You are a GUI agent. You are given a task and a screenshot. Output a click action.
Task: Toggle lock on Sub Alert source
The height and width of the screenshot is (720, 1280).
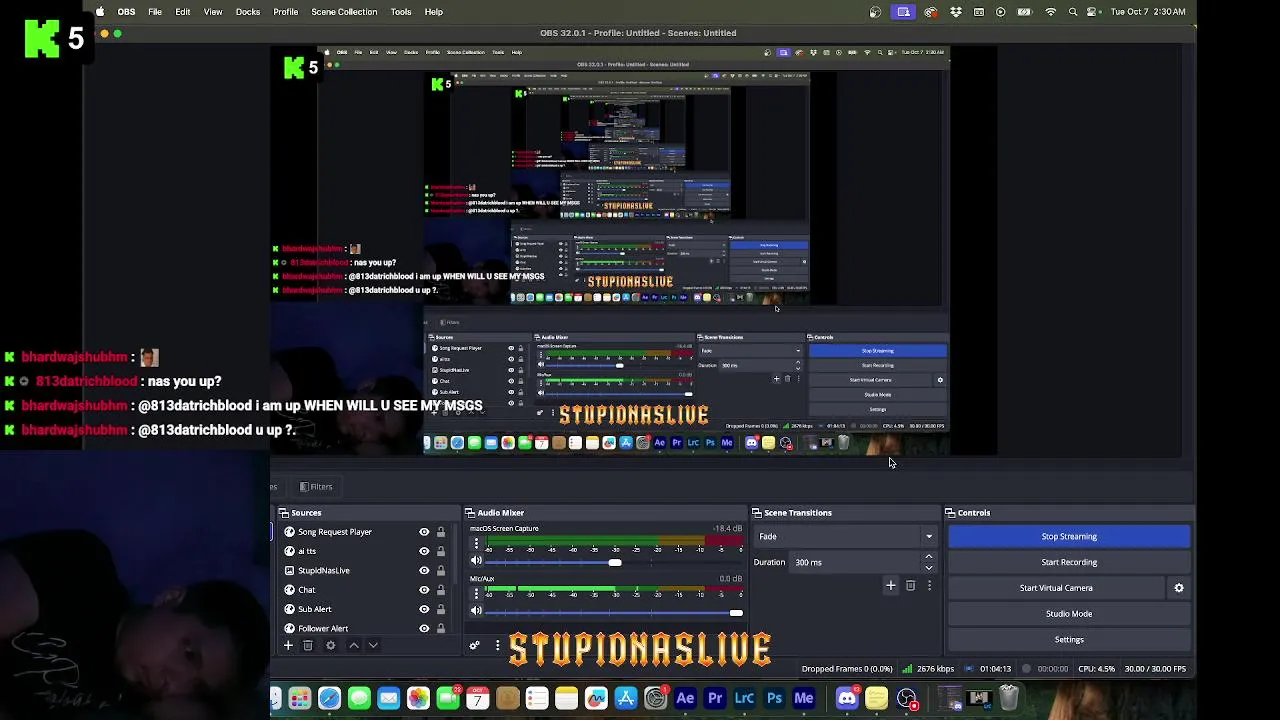click(x=441, y=609)
